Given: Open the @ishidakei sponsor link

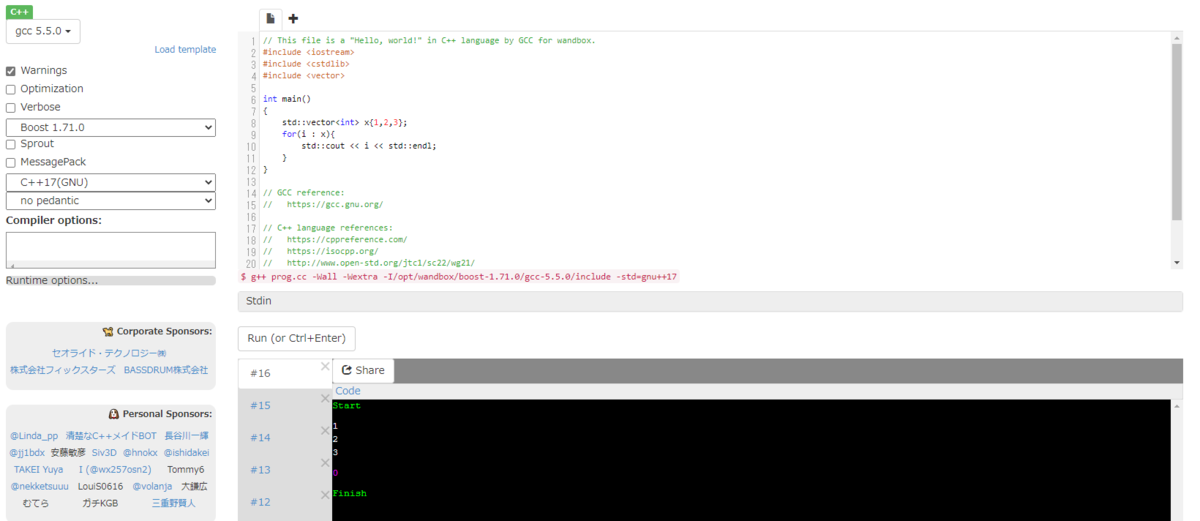Looking at the screenshot, I should pos(186,453).
